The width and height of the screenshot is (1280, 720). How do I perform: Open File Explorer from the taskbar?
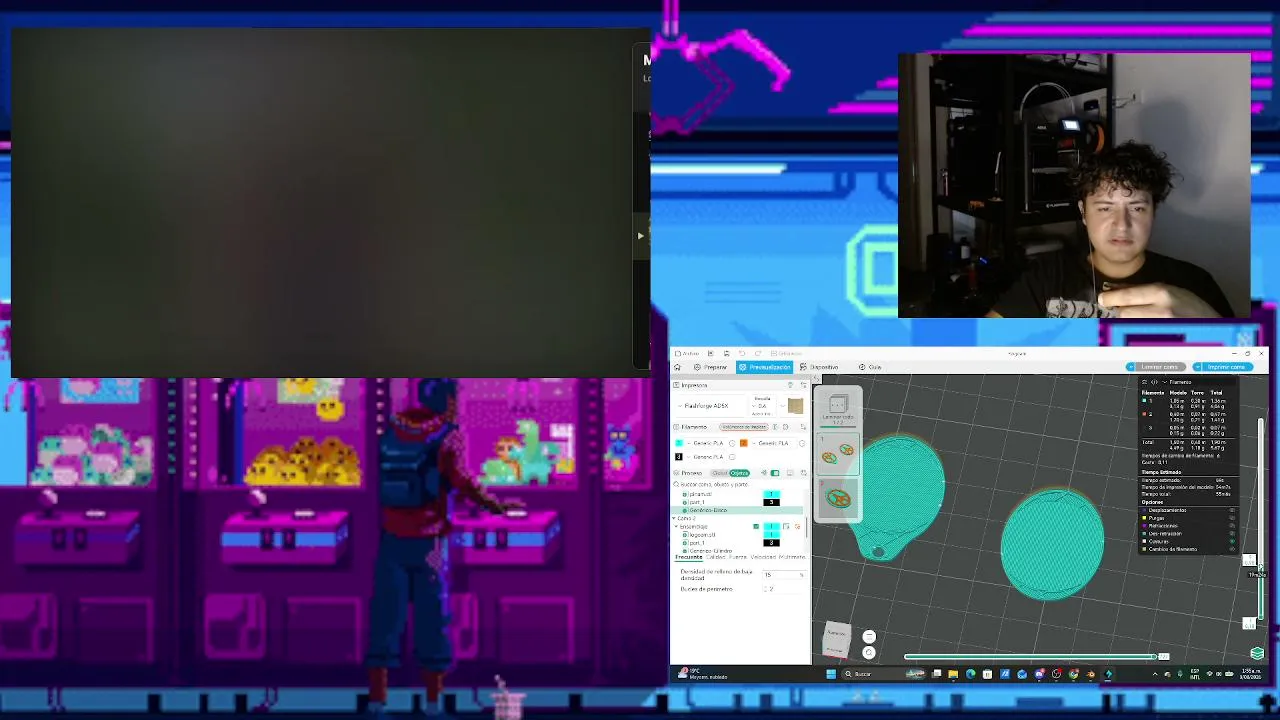(953, 674)
